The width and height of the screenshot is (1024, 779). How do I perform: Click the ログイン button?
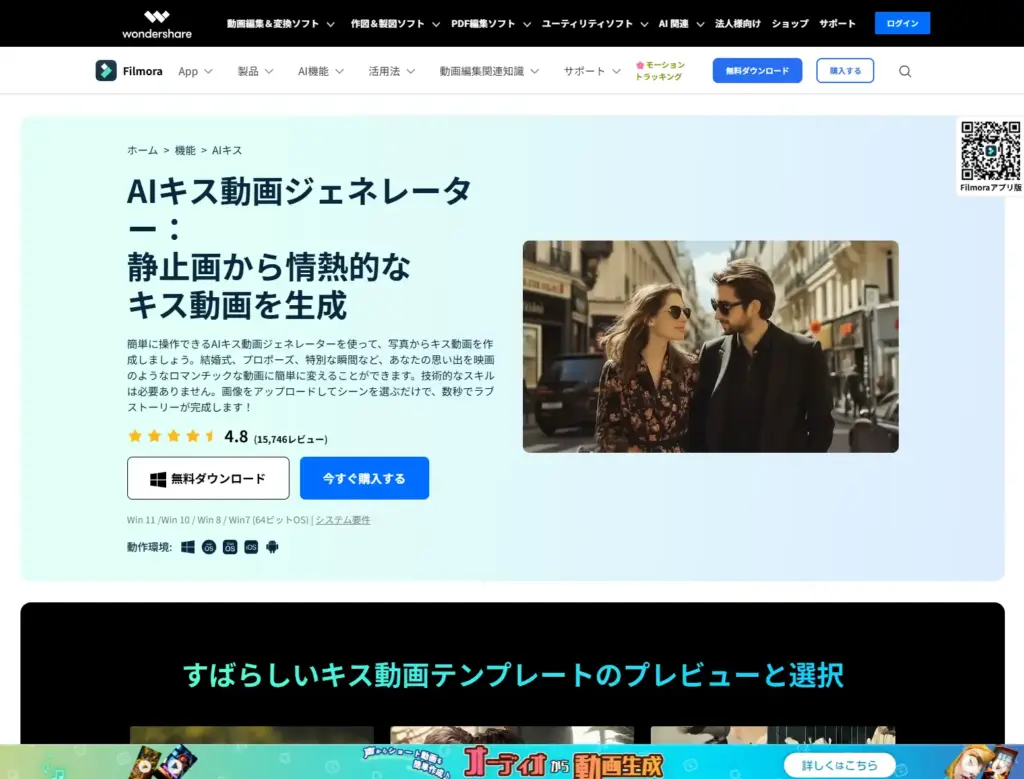tap(902, 23)
